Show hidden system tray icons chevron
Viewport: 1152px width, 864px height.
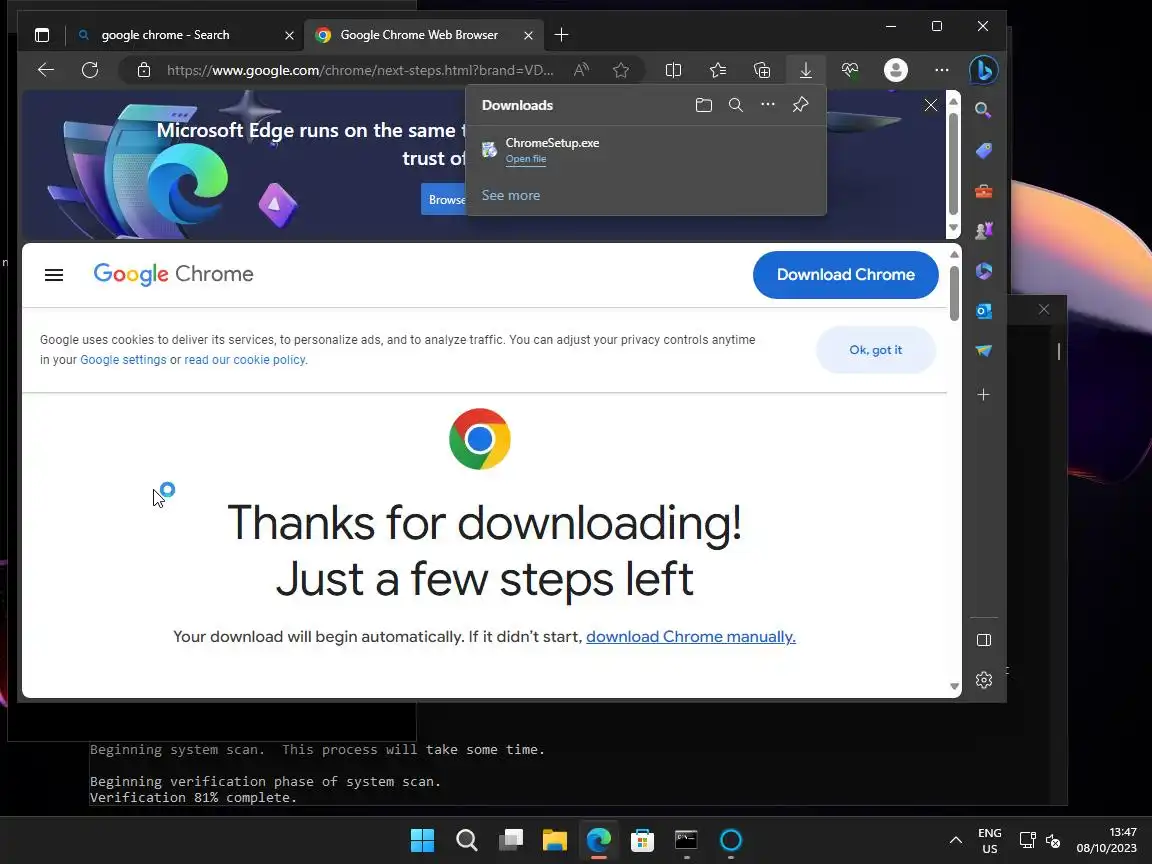(955, 840)
